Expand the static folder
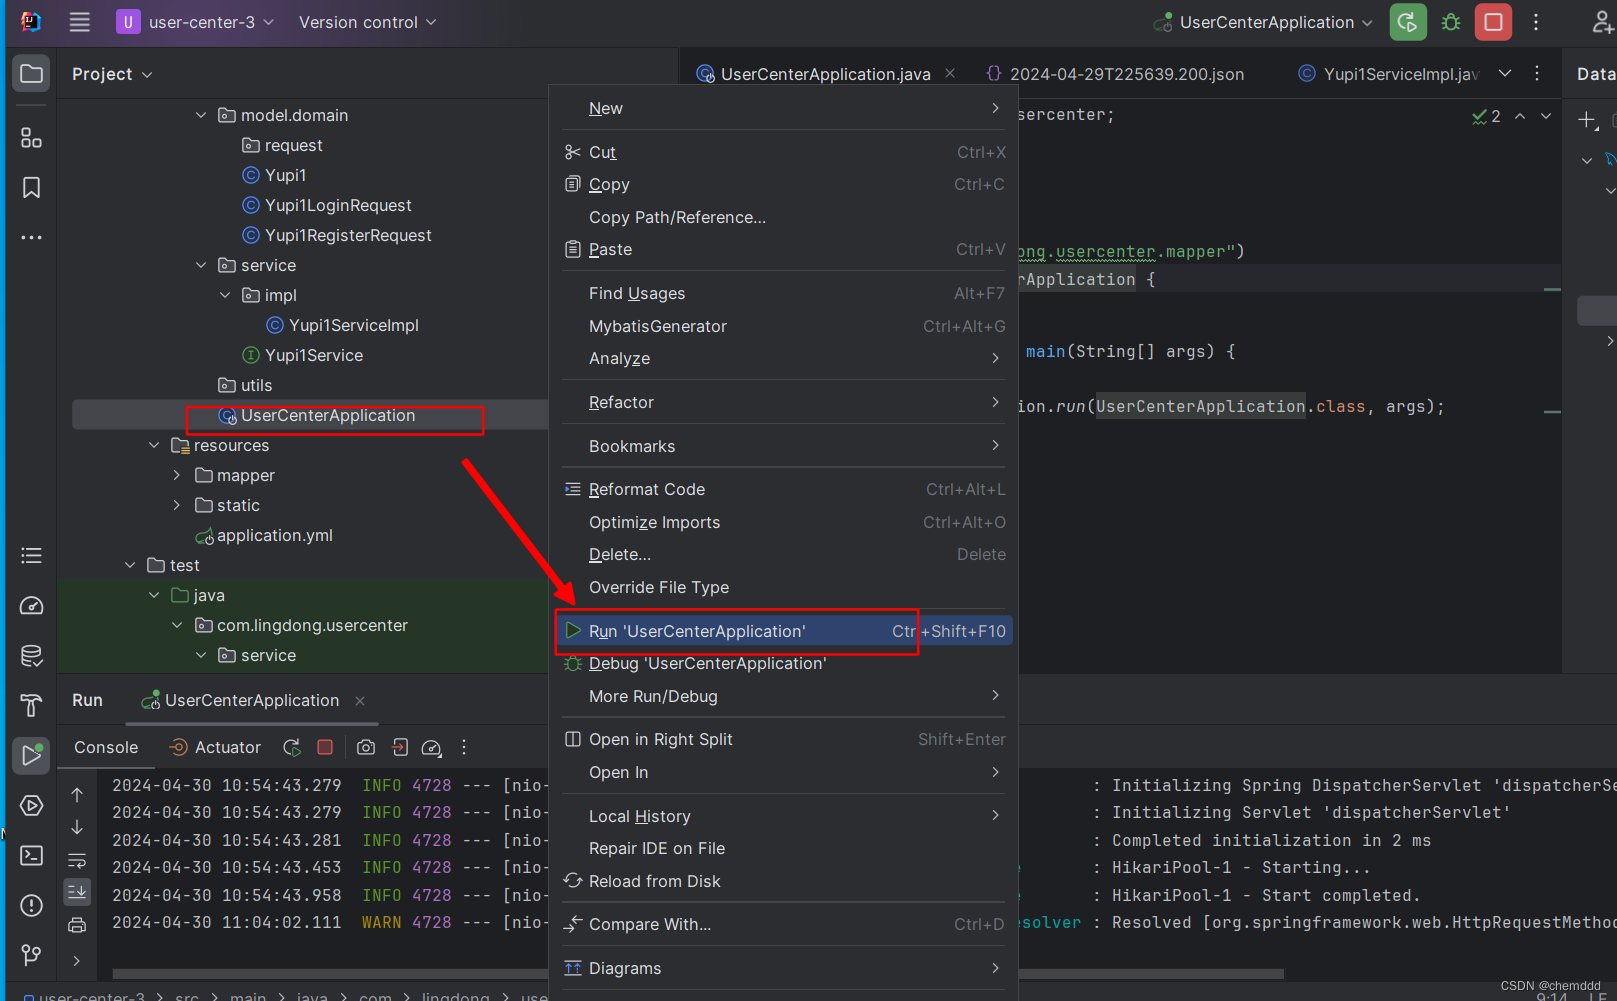Viewport: 1617px width, 1001px height. tap(177, 505)
